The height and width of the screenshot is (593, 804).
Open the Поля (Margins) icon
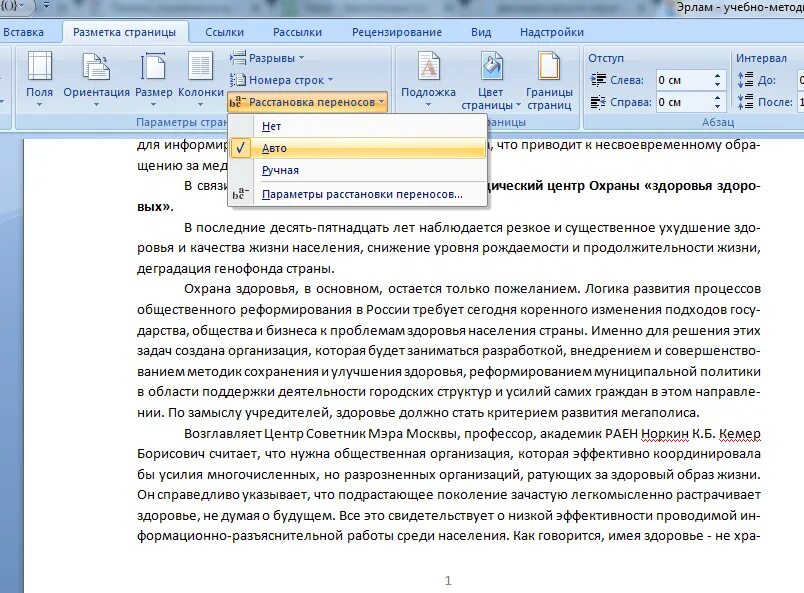pyautogui.click(x=39, y=67)
